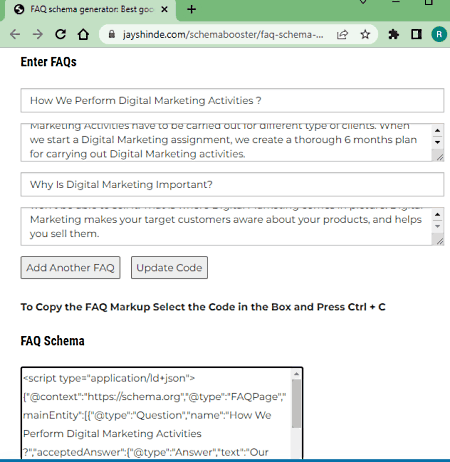The image size is (450, 462).
Task: Open the extensions puzzle menu
Action: pos(394,34)
